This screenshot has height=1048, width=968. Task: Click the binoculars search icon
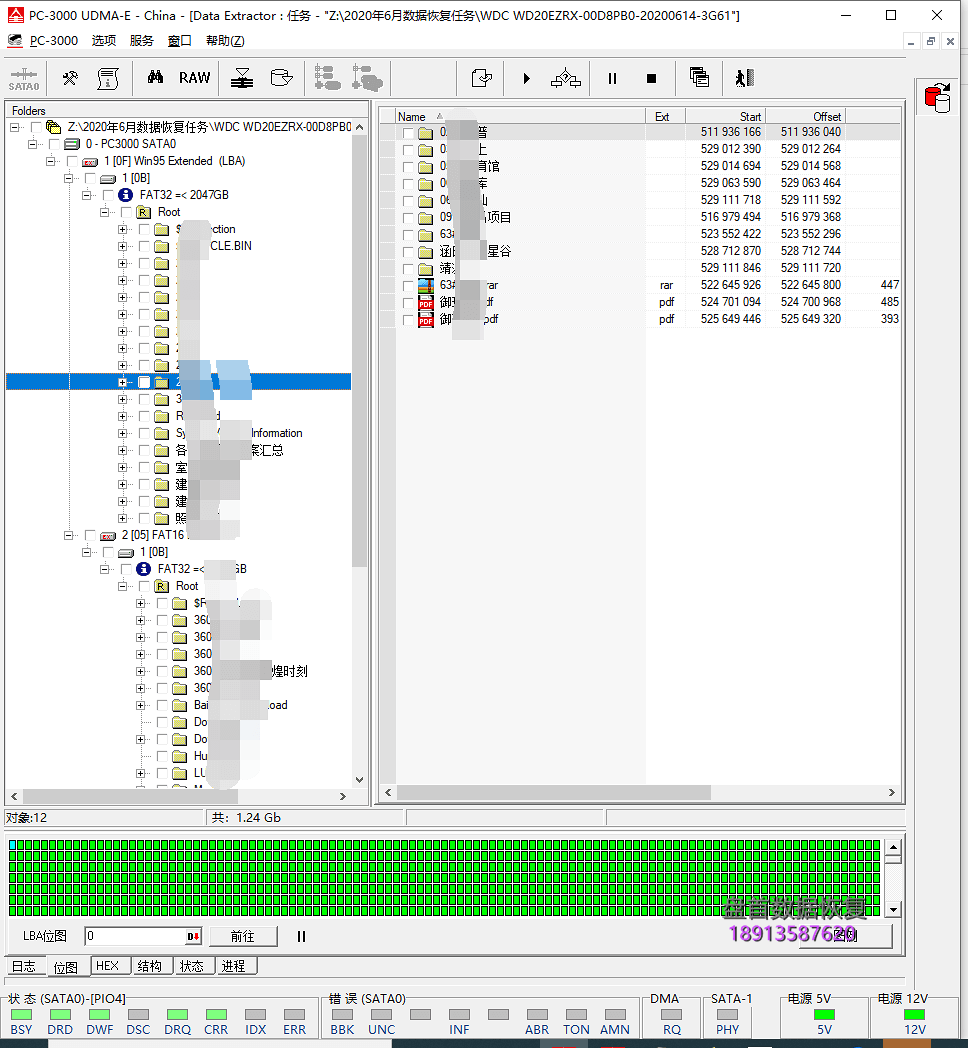pos(155,78)
